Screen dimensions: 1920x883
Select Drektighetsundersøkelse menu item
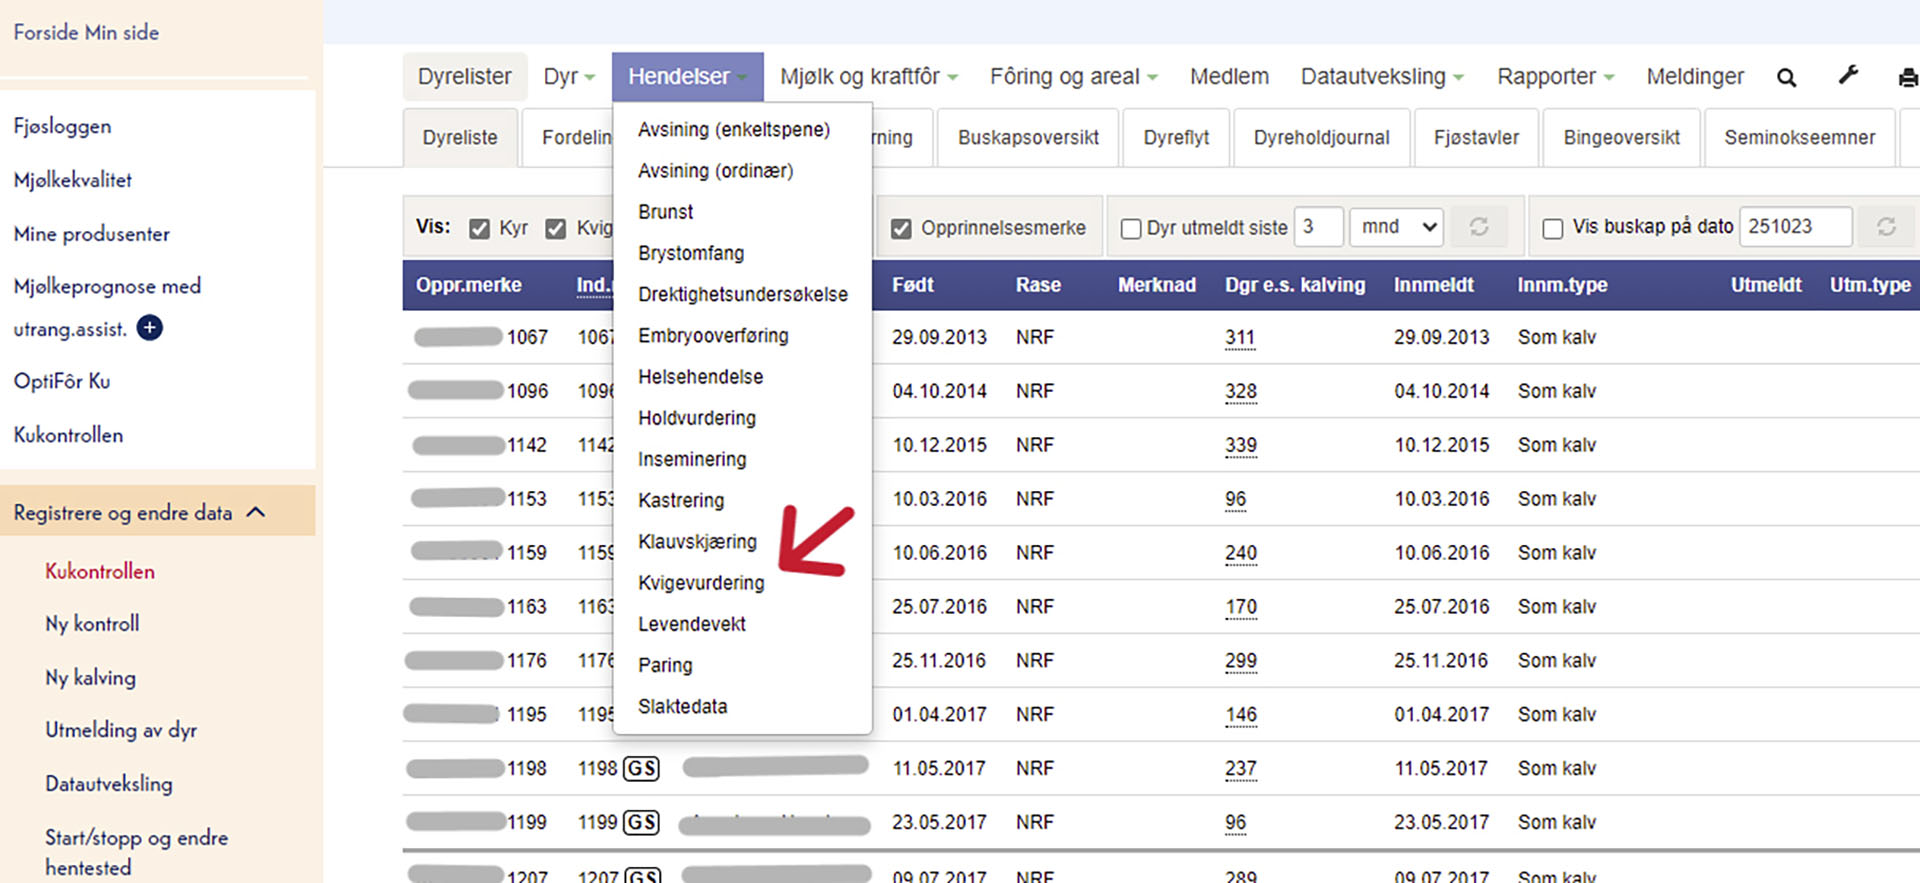tap(743, 294)
